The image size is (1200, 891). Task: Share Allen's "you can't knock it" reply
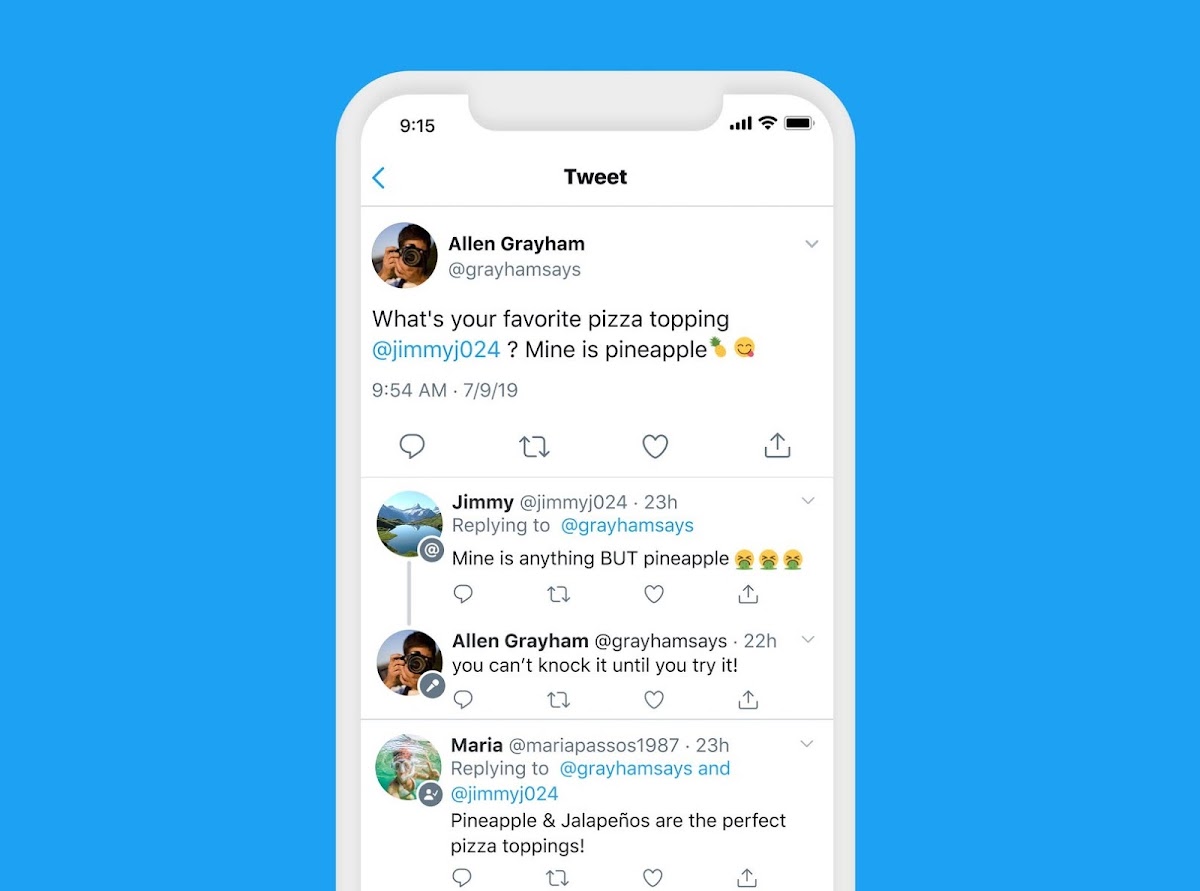pyautogui.click(x=748, y=699)
